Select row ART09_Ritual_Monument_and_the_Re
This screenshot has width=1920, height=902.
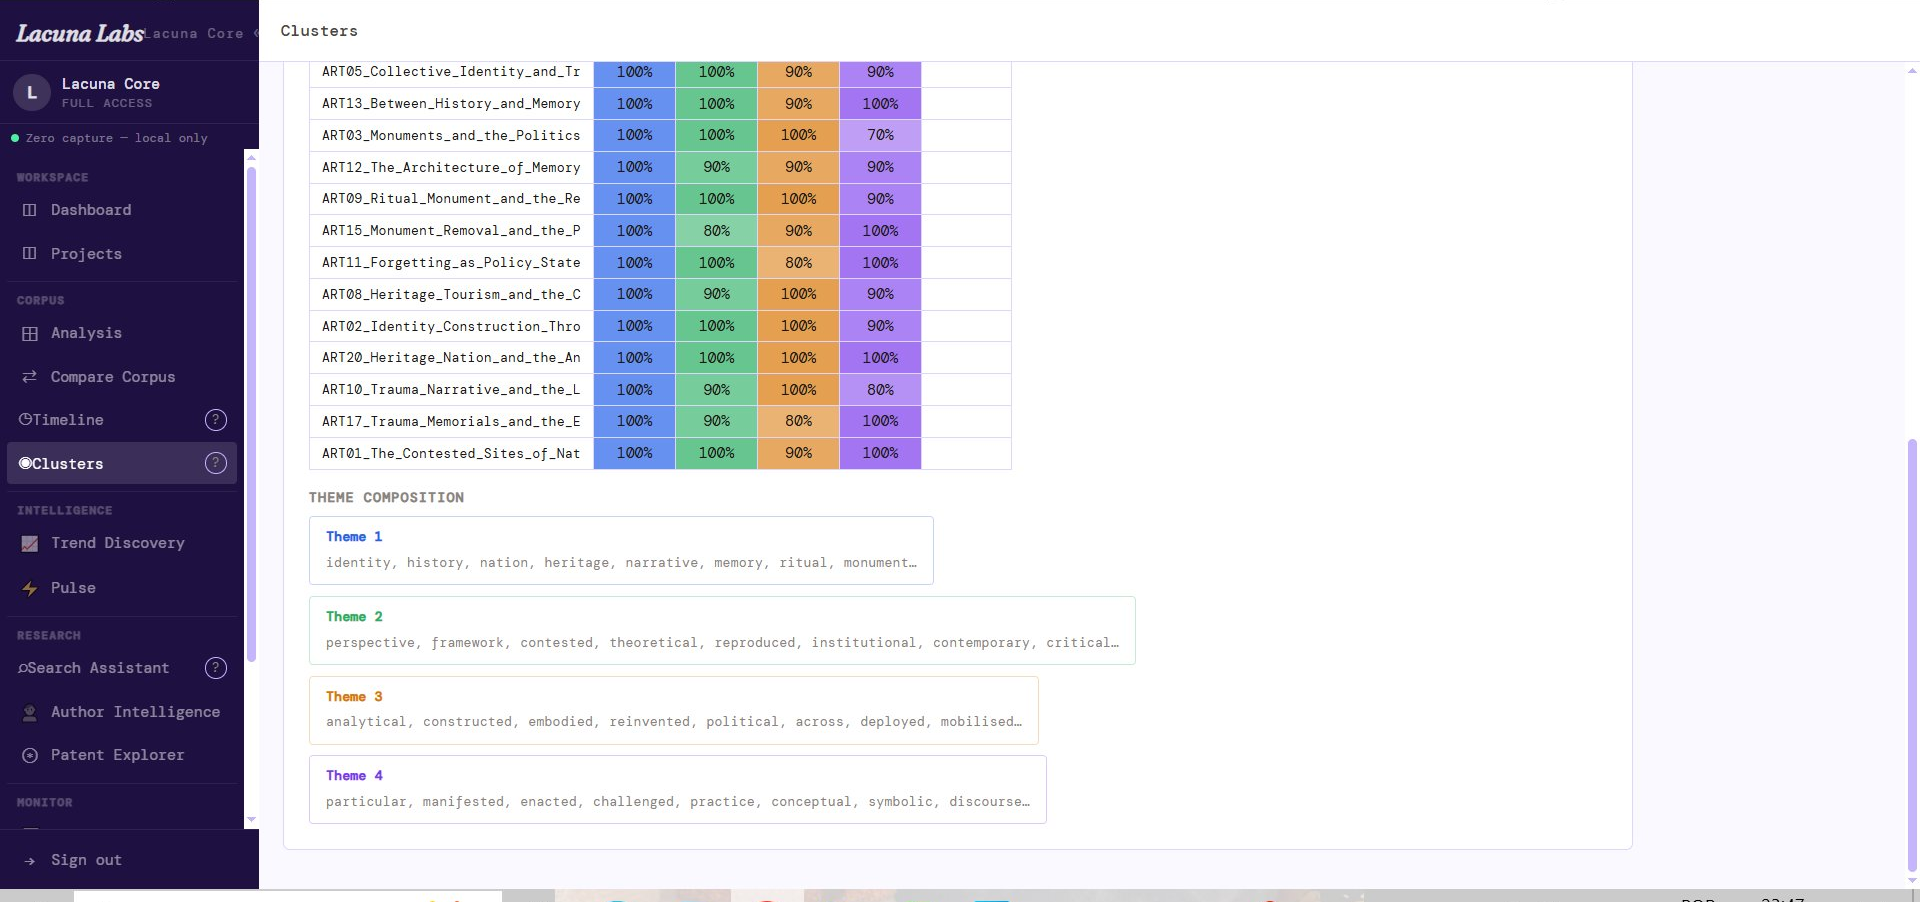(660, 199)
